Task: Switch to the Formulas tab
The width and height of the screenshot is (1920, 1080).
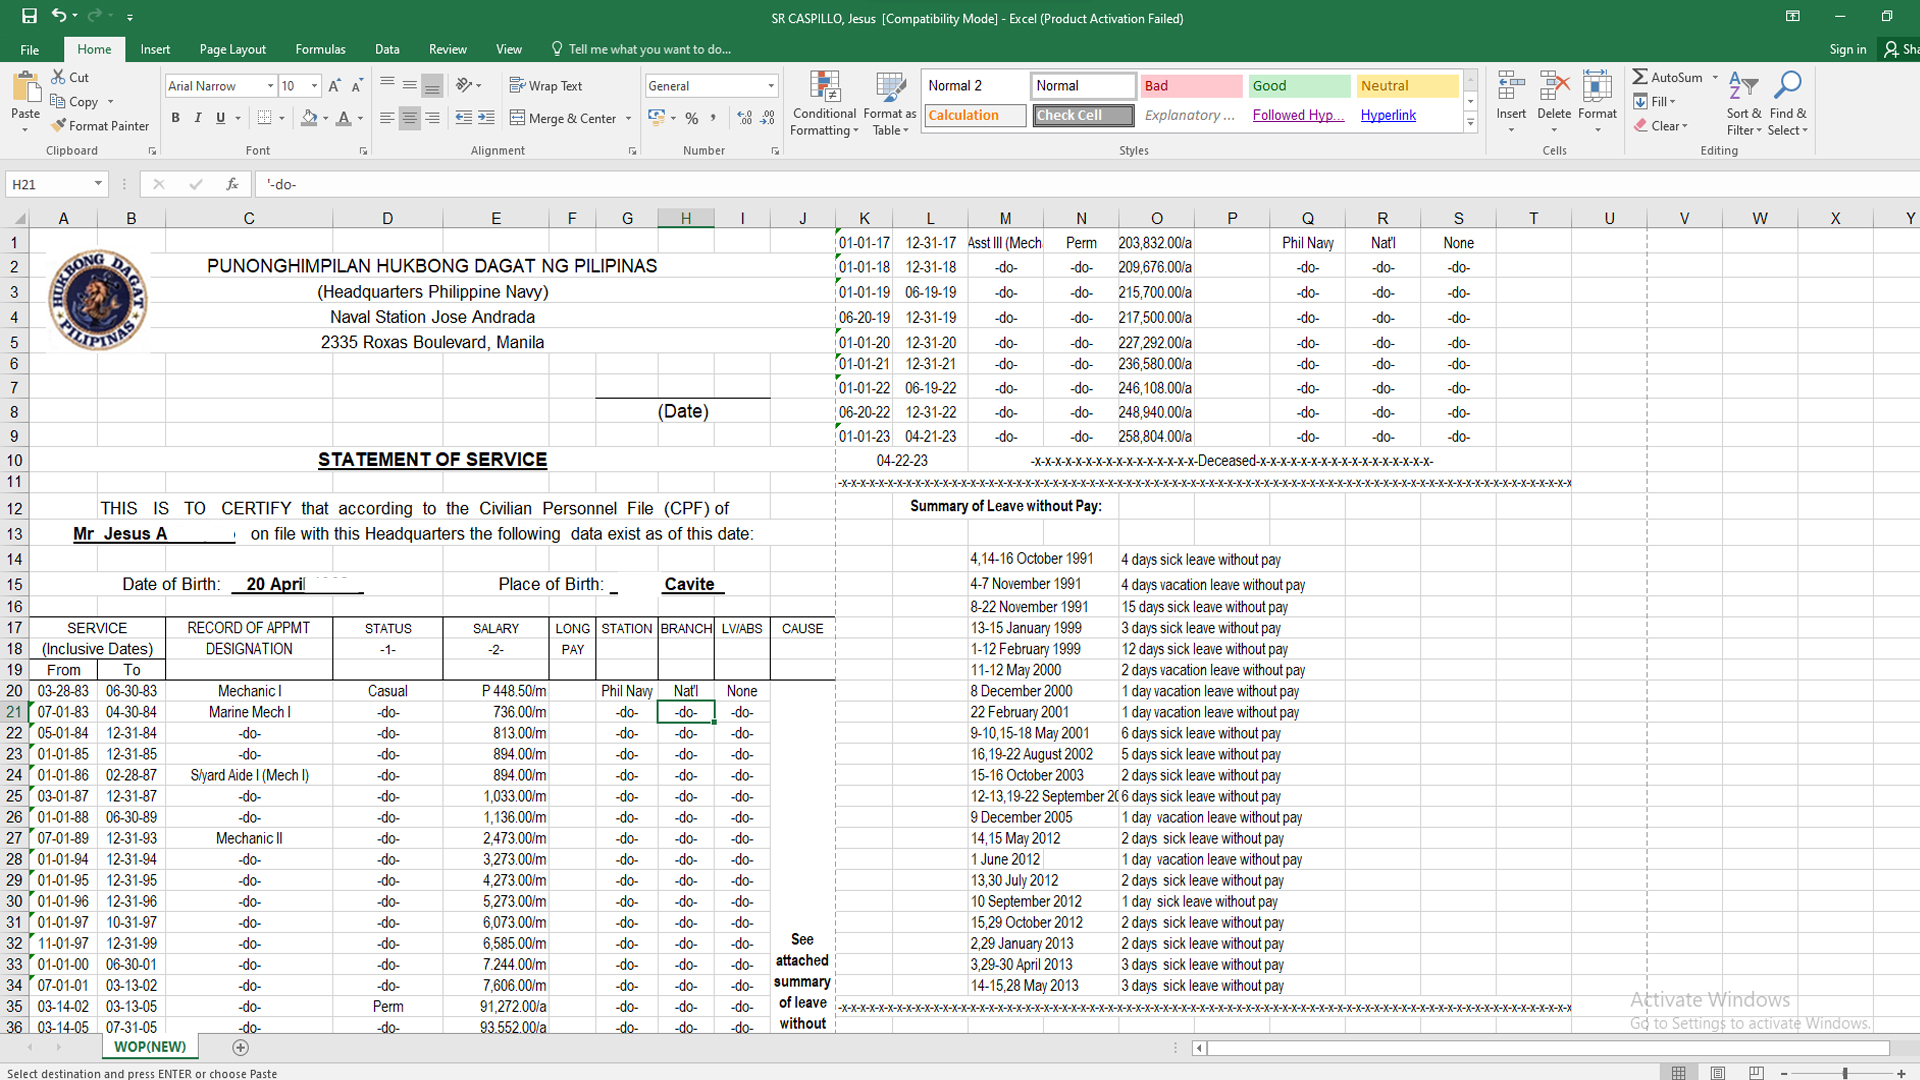Action: (320, 49)
